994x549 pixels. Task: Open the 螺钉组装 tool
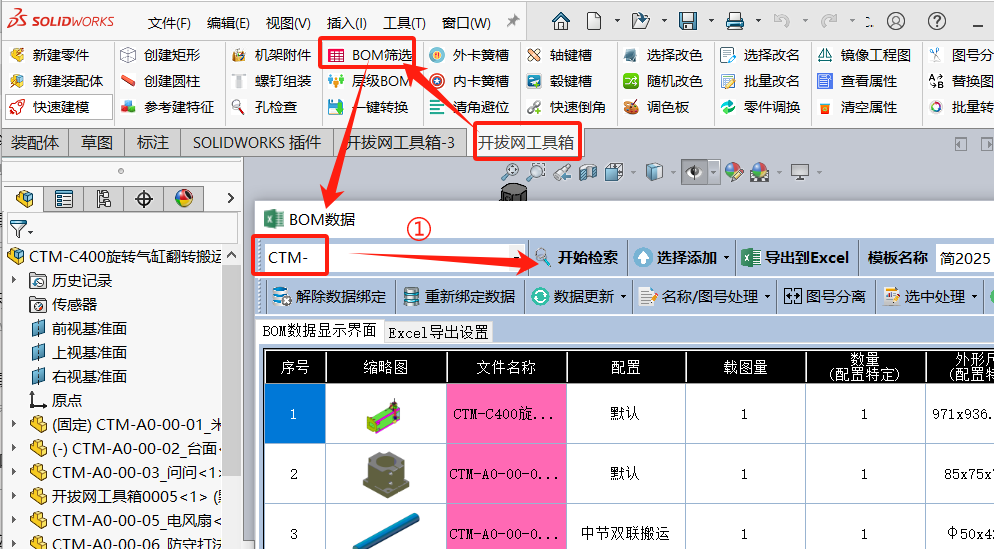pyautogui.click(x=271, y=81)
